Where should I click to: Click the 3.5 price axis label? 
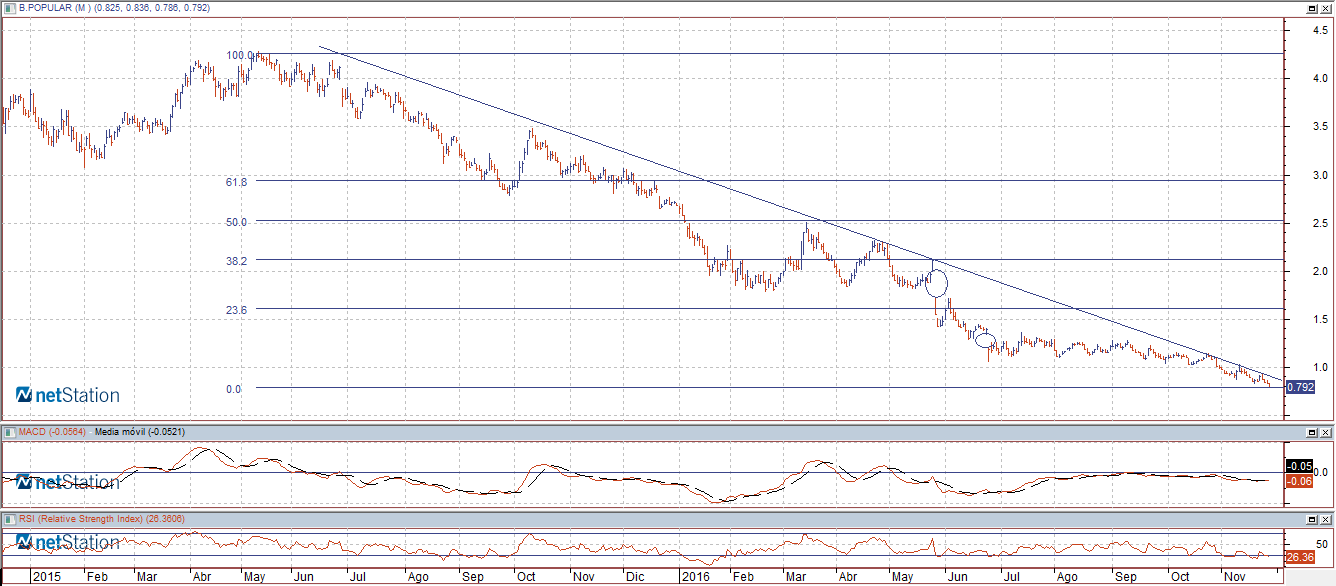pyautogui.click(x=1320, y=127)
